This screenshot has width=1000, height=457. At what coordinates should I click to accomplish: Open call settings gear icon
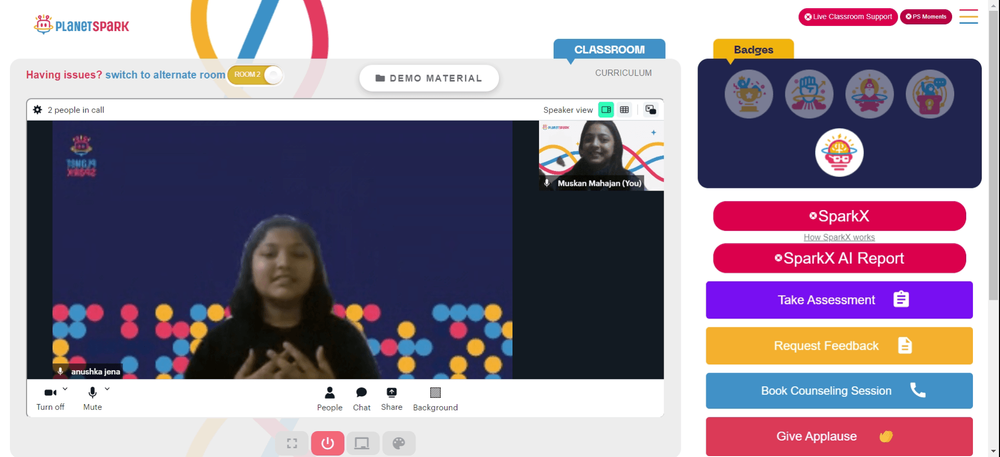(x=38, y=110)
